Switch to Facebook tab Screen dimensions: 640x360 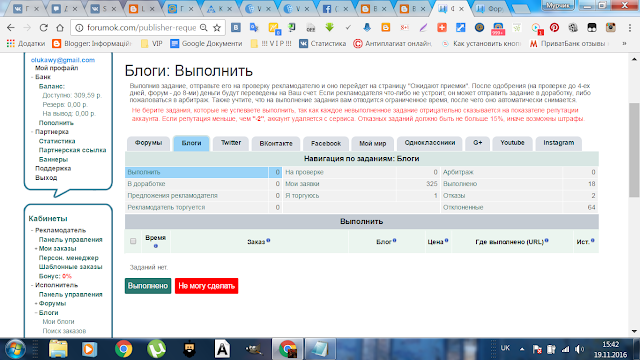pyautogui.click(x=326, y=143)
